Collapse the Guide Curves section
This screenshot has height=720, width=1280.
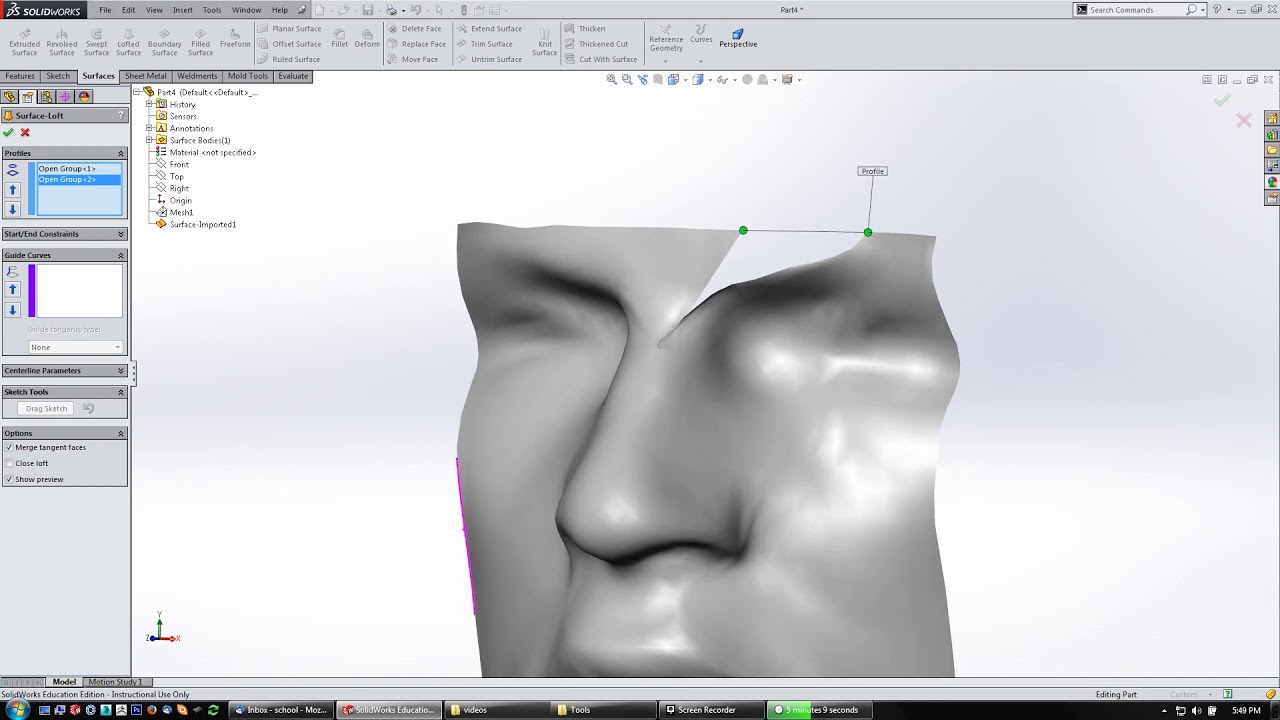pos(121,255)
